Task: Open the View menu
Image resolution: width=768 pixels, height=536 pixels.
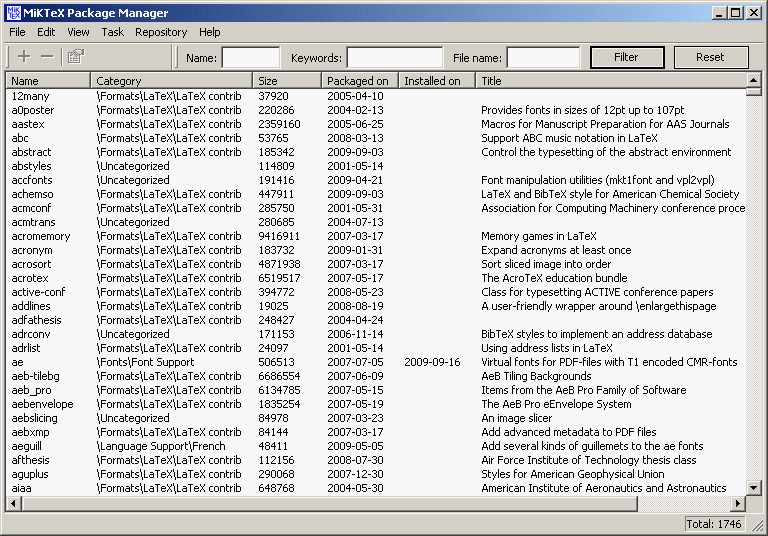Action: click(x=78, y=32)
